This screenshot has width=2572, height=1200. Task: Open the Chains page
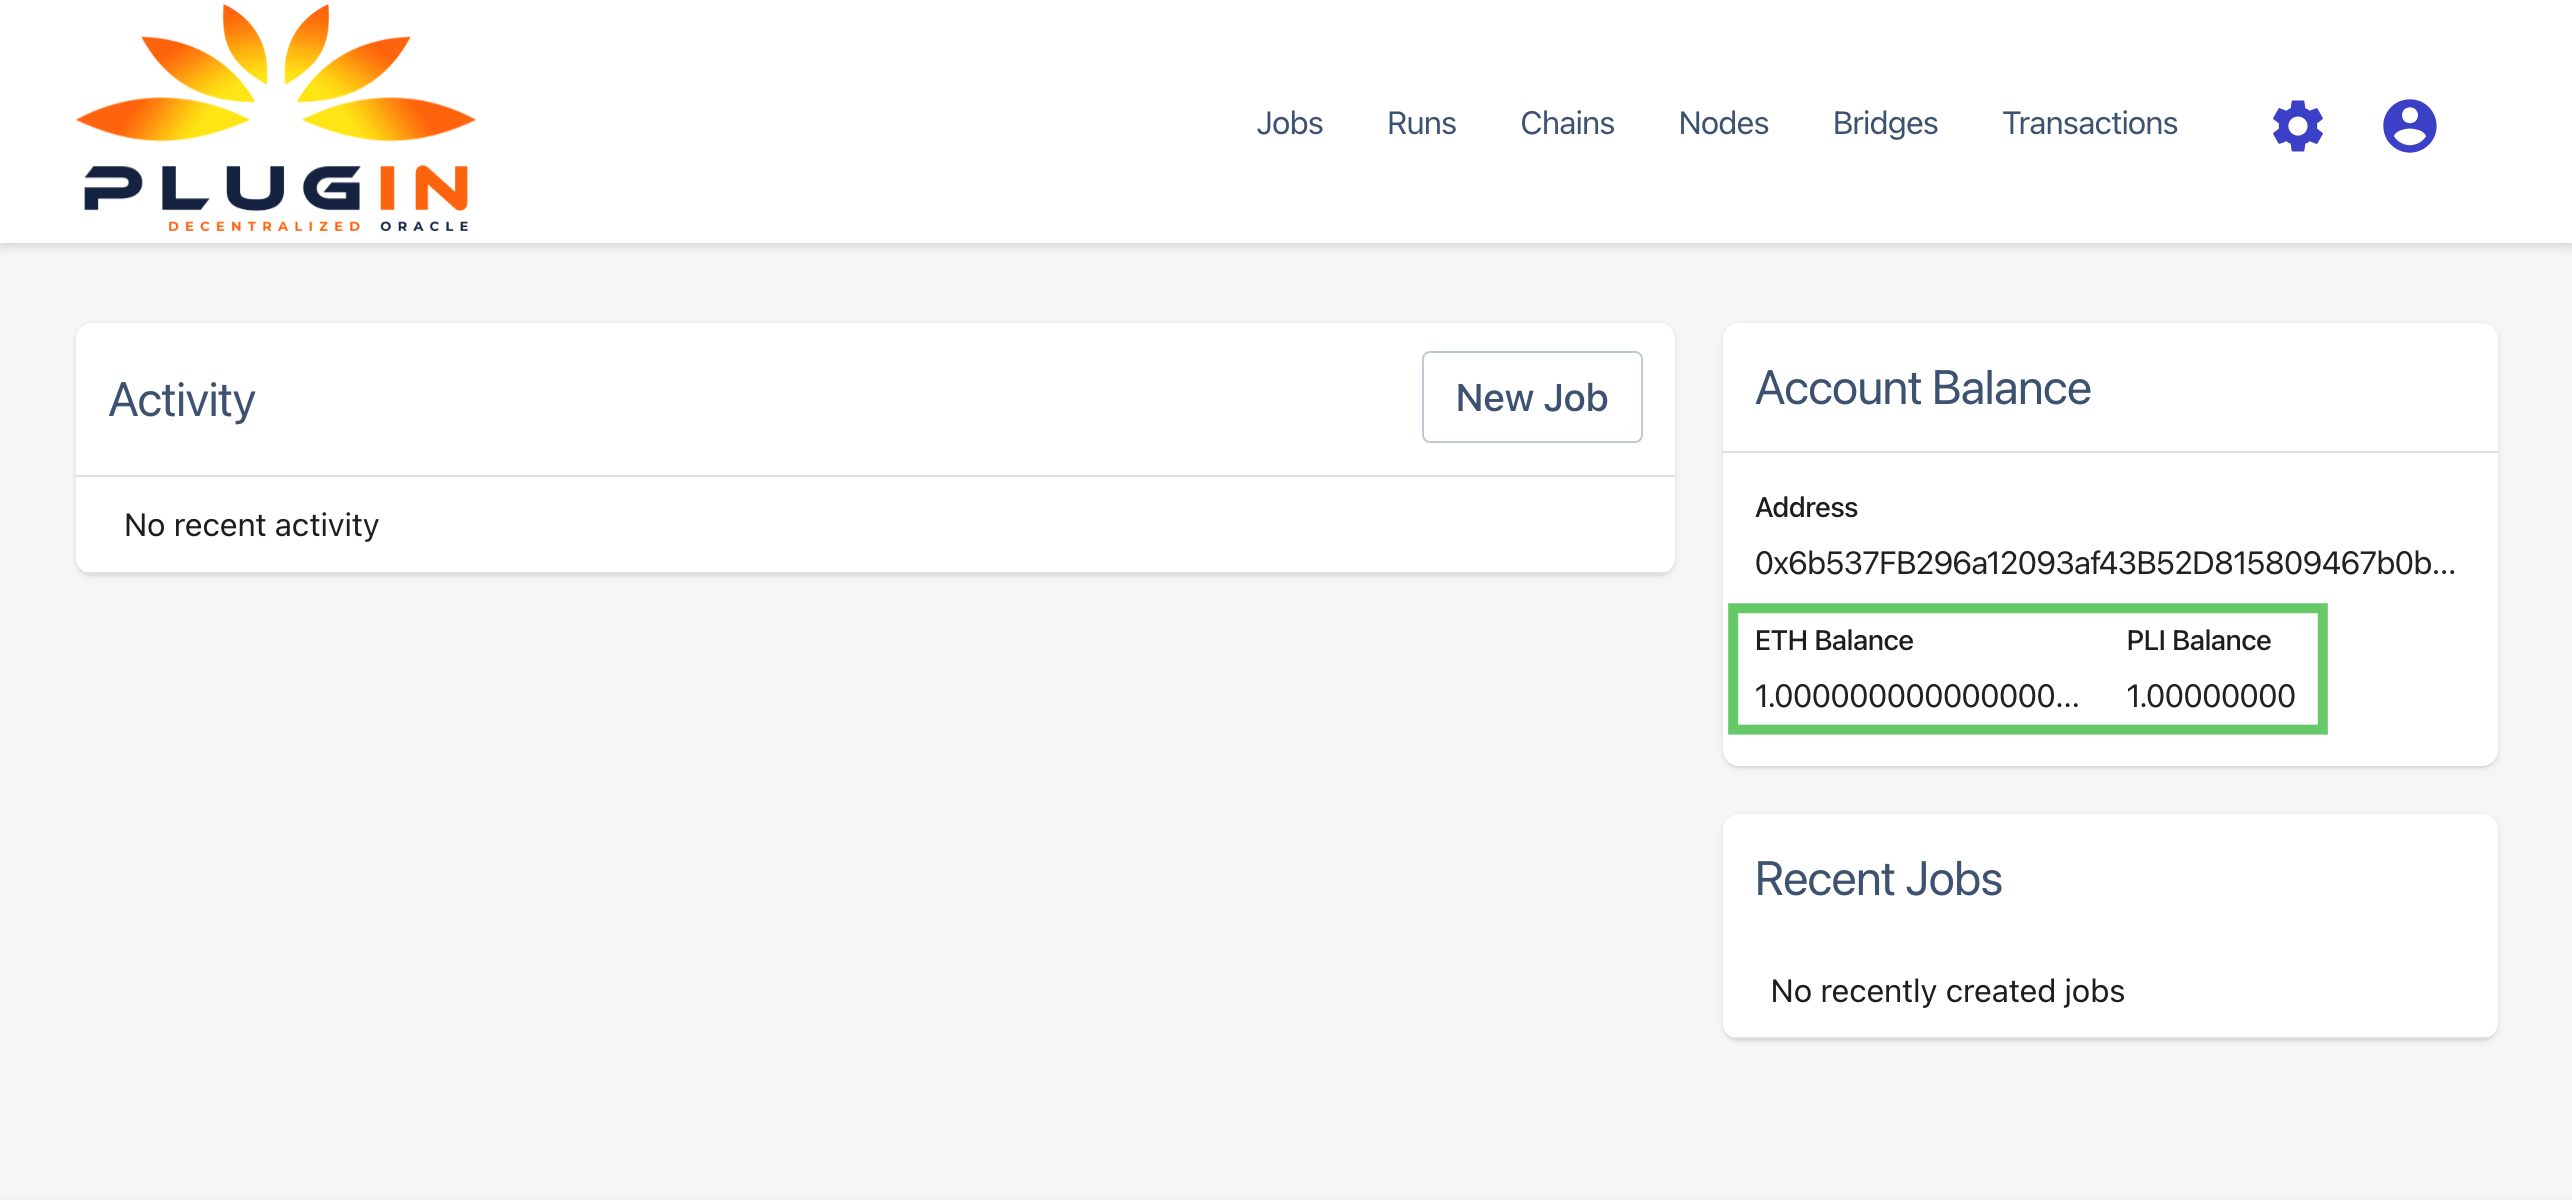[1566, 124]
